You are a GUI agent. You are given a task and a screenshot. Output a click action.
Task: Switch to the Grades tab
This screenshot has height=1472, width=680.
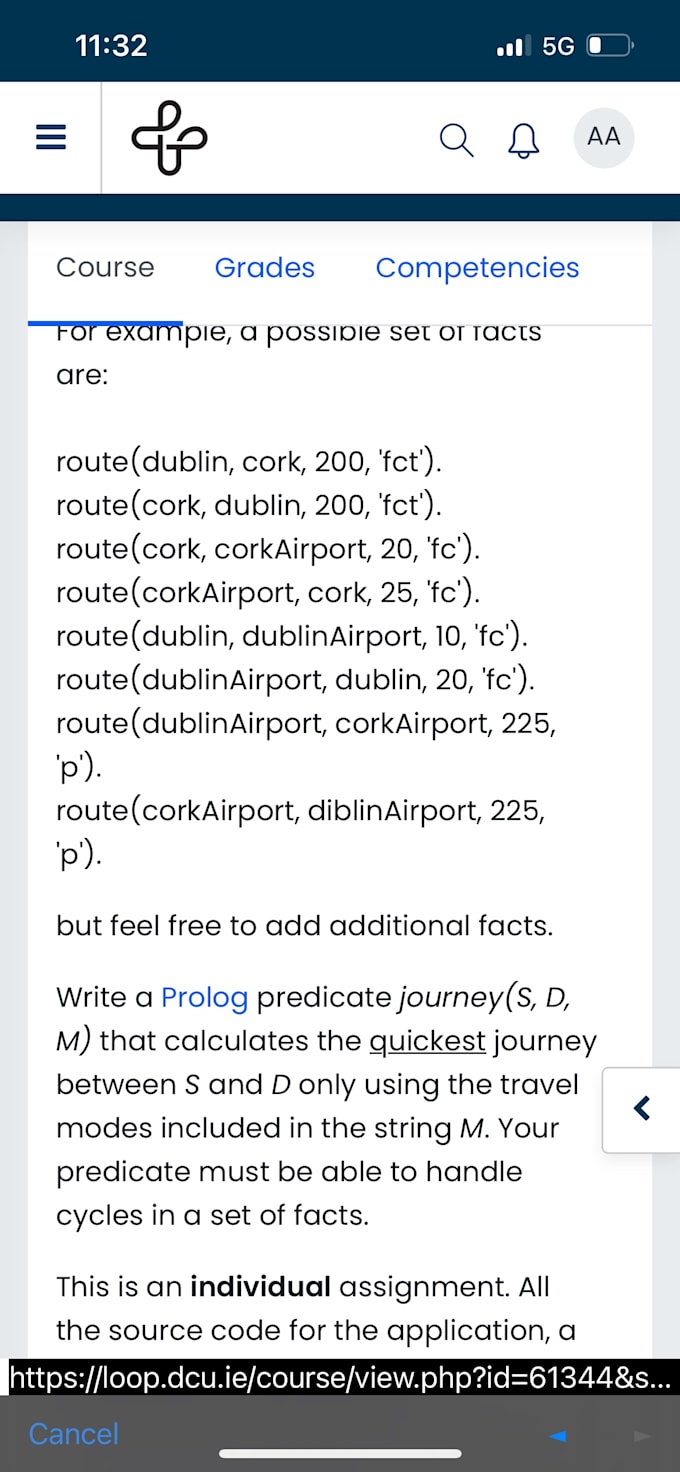[265, 268]
